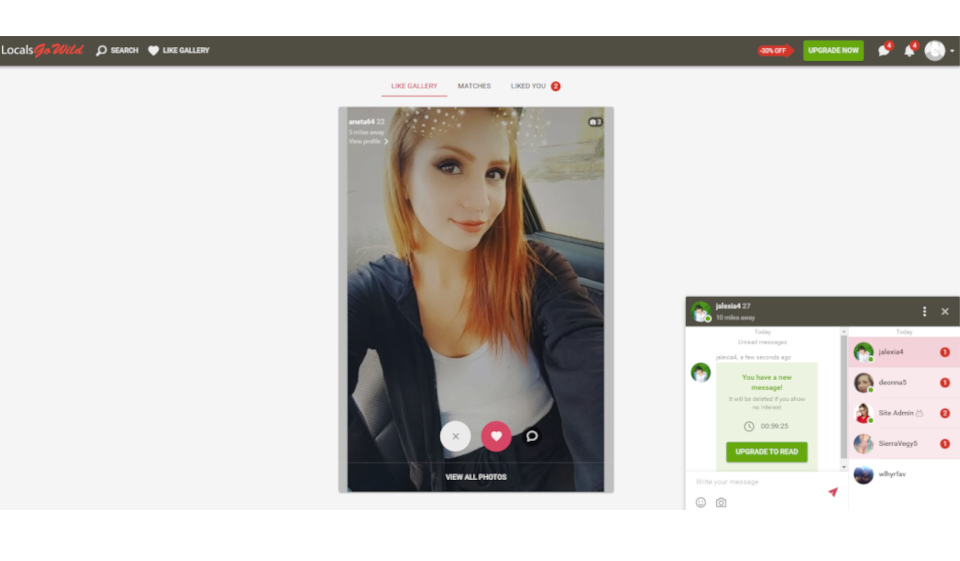Expand View profile chevron for aneta64
This screenshot has width=960, height=561.
click(386, 142)
